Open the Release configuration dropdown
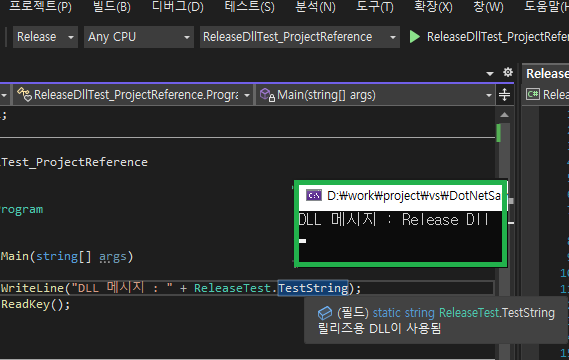The height and width of the screenshot is (360, 569). point(45,37)
